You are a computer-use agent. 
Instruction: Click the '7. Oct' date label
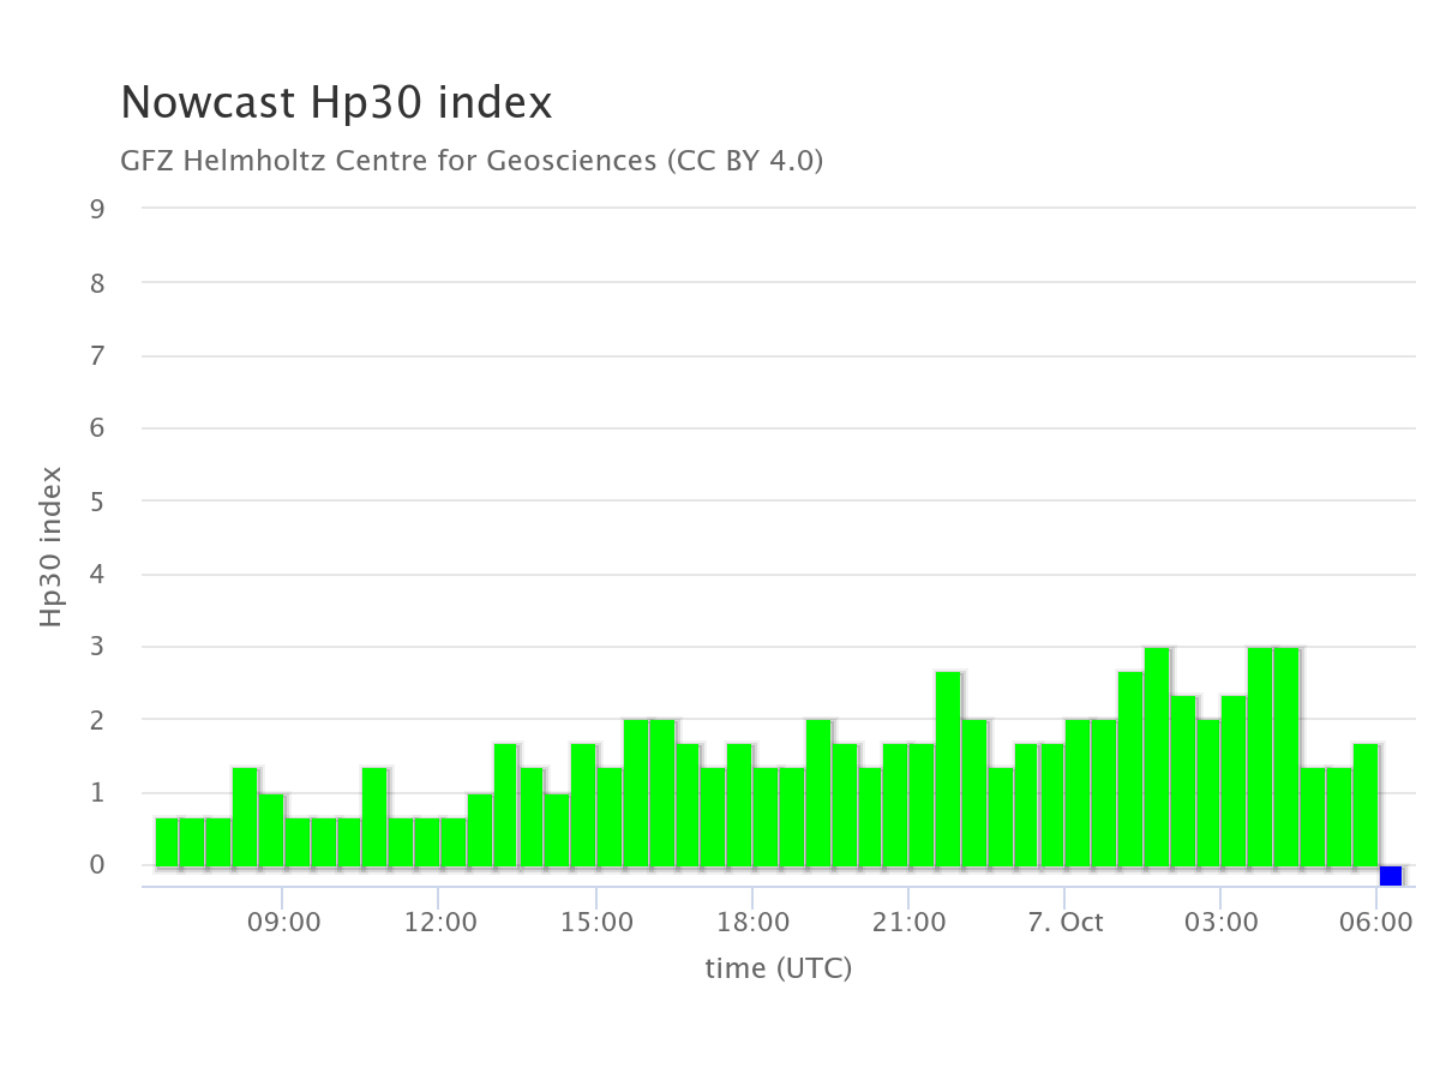pyautogui.click(x=1065, y=921)
